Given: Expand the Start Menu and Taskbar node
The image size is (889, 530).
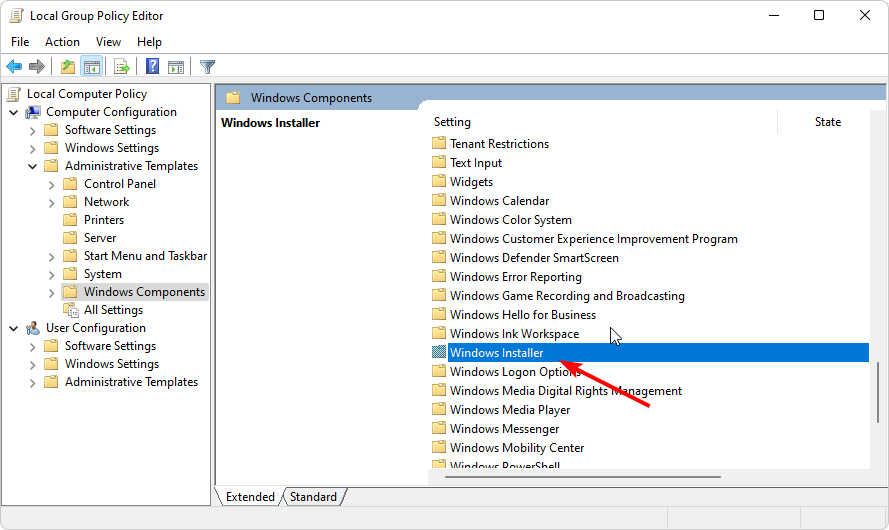Looking at the screenshot, I should point(52,257).
